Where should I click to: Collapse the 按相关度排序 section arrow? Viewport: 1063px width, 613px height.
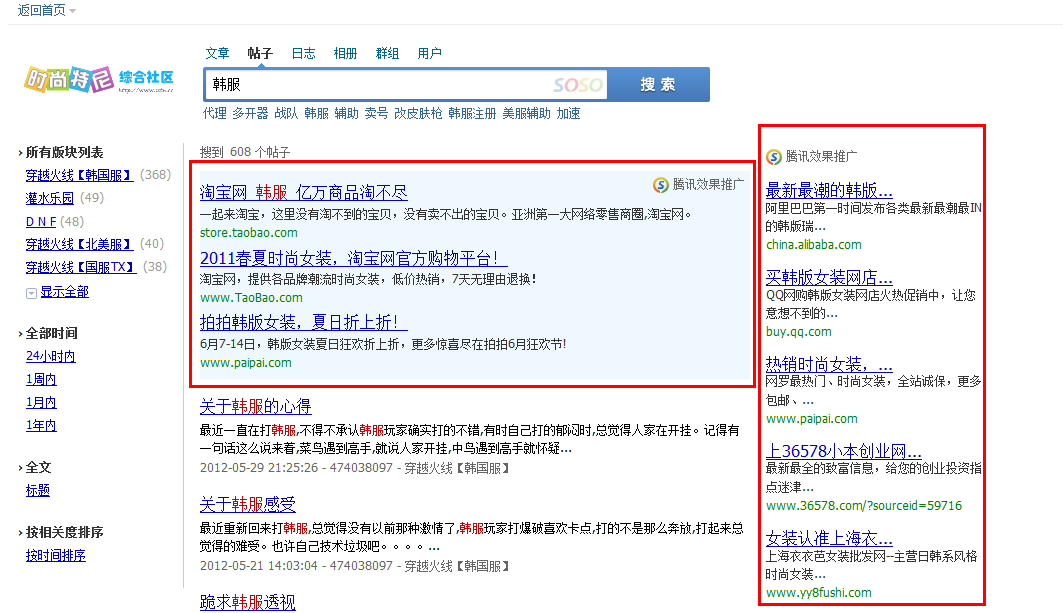20,533
